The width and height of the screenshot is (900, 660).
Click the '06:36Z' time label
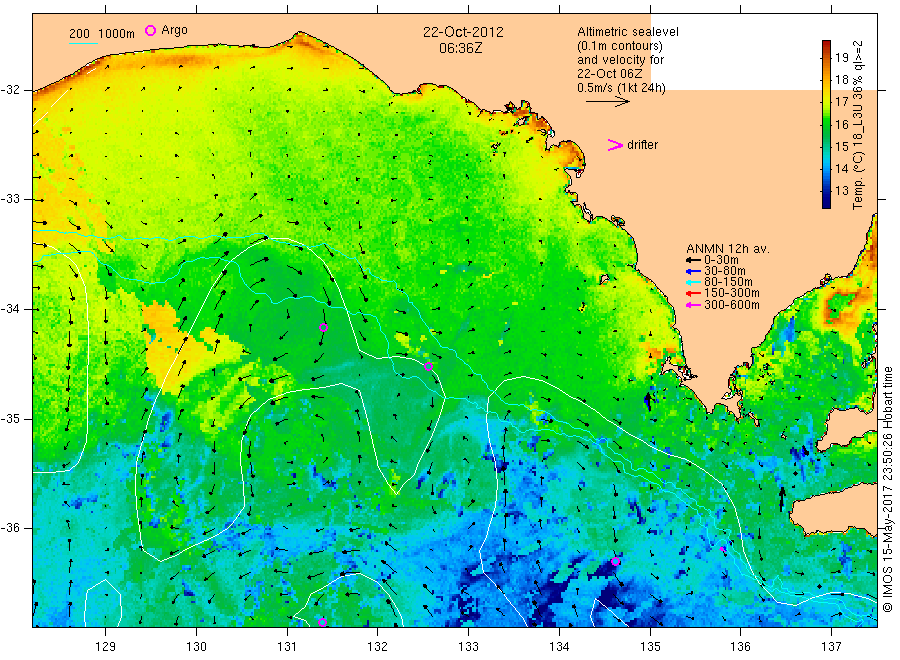460,49
